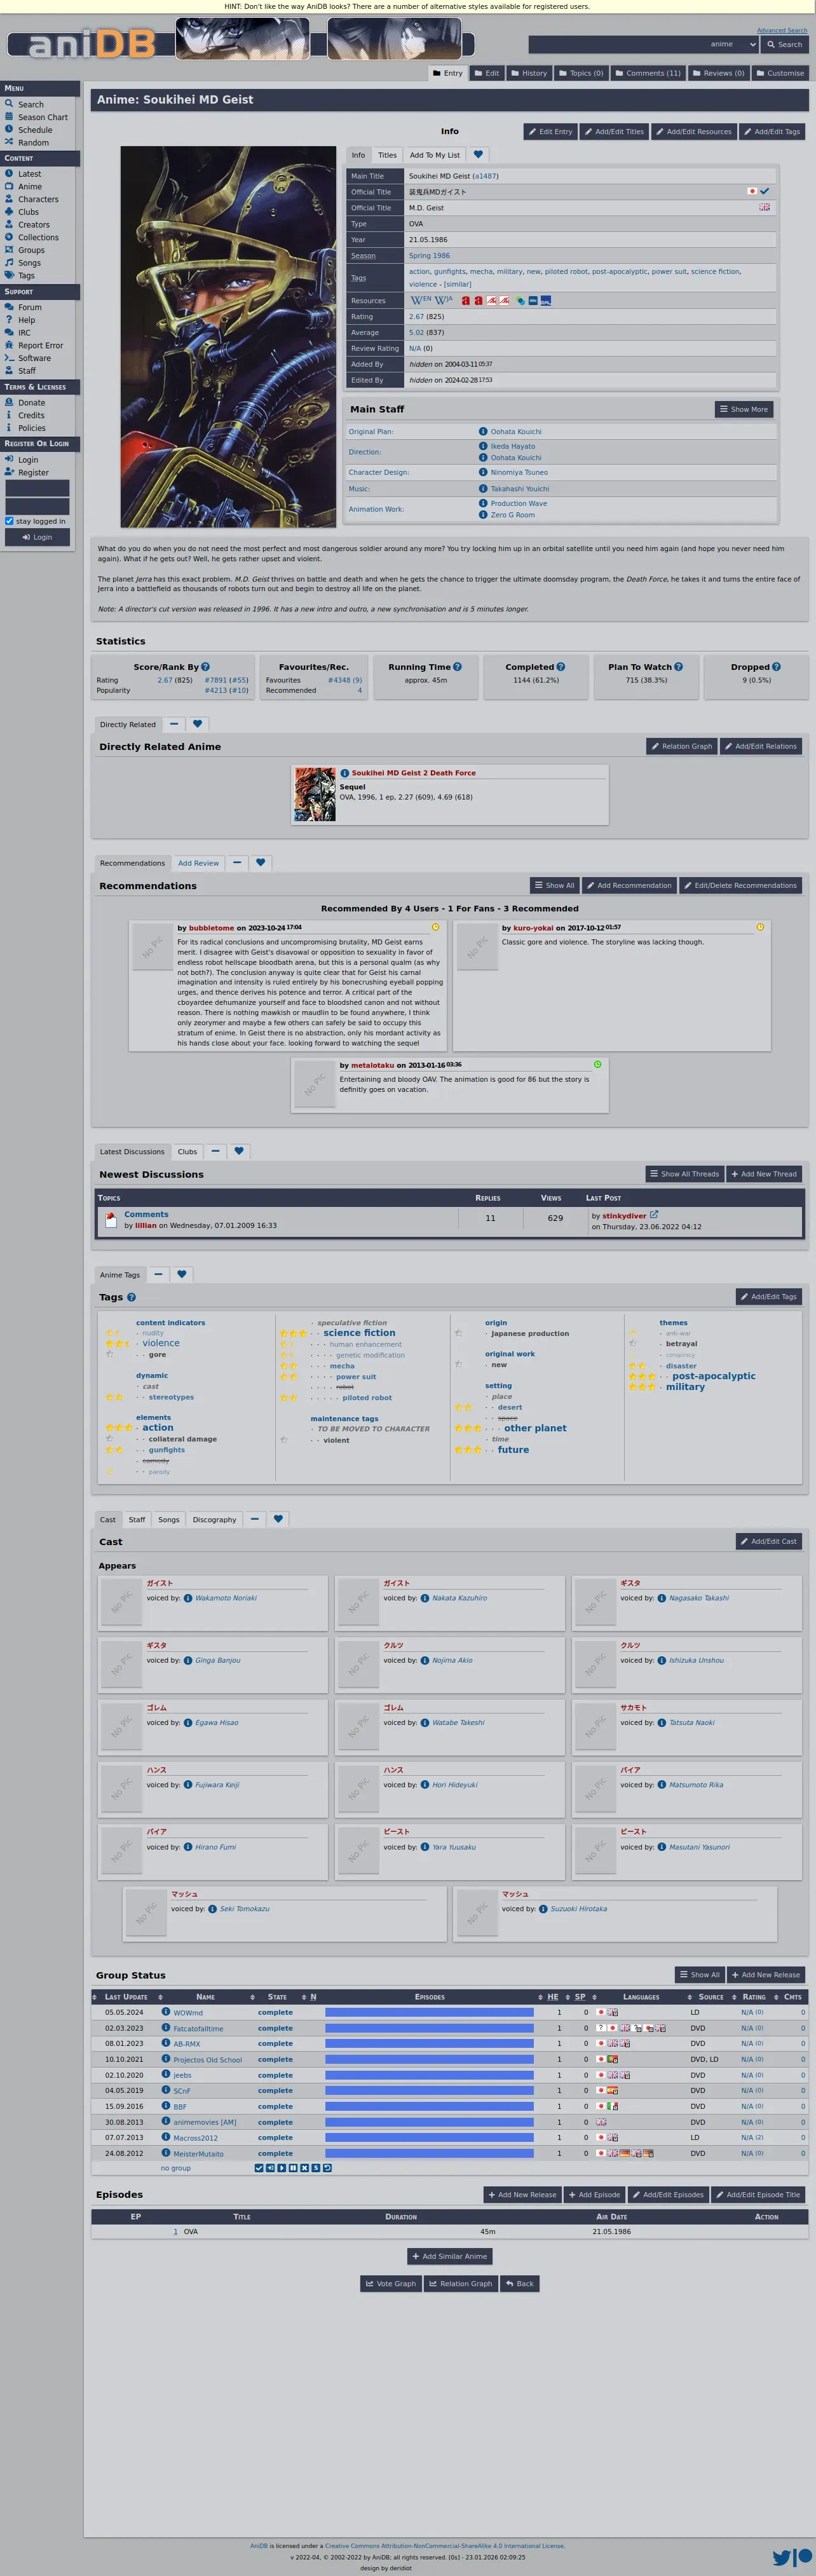Open the Comments (11) tab
The height and width of the screenshot is (2576, 816).
pos(647,73)
